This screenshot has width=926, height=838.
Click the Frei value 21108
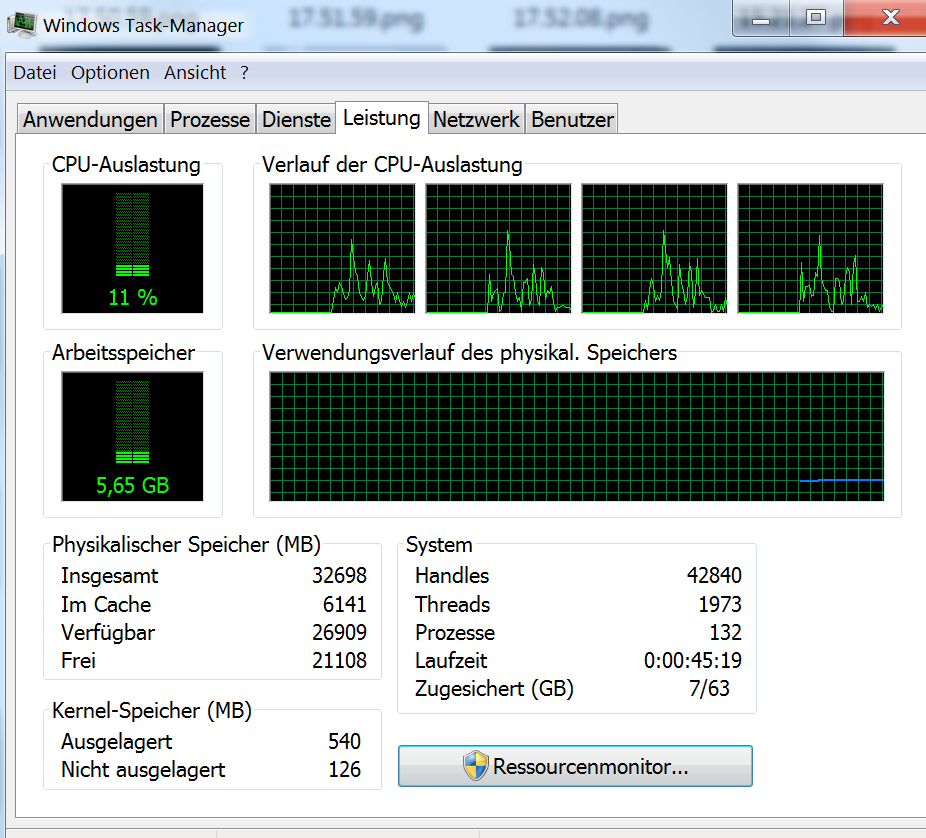(x=340, y=660)
